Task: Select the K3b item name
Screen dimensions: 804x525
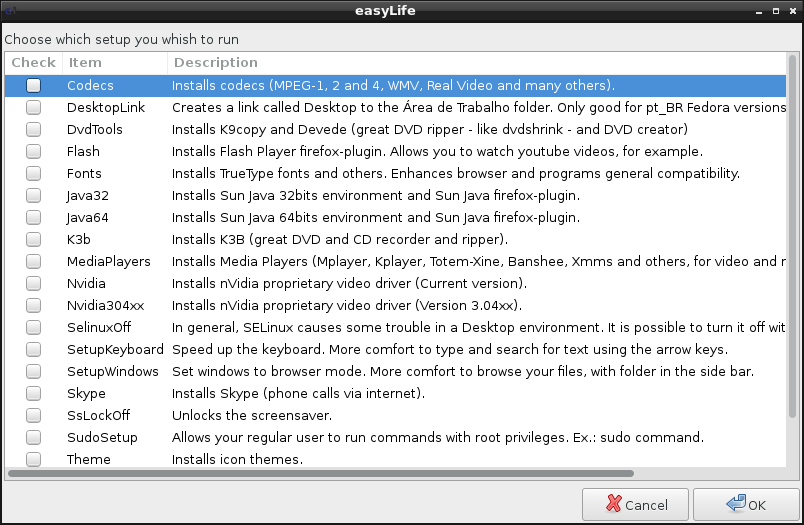Action: pos(78,240)
